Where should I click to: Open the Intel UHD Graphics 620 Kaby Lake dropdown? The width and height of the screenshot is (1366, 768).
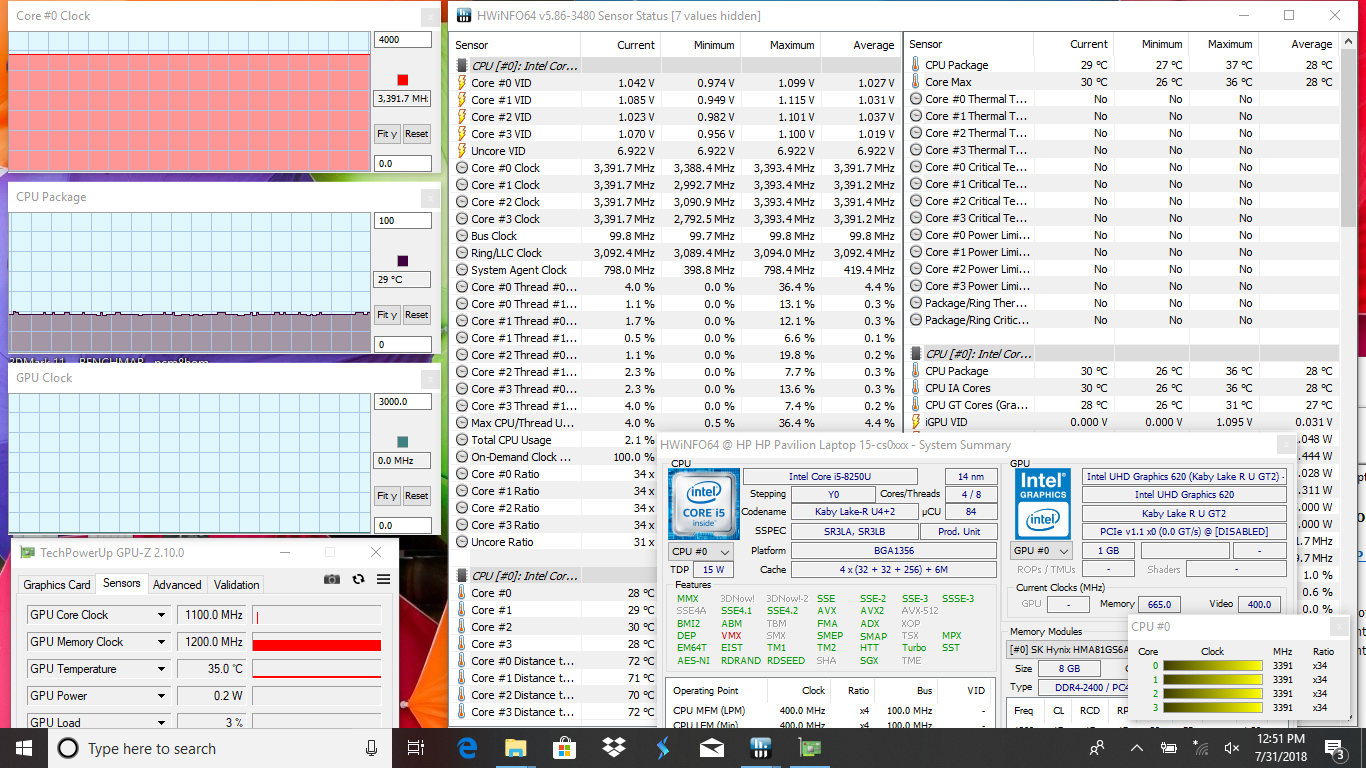coord(1184,477)
